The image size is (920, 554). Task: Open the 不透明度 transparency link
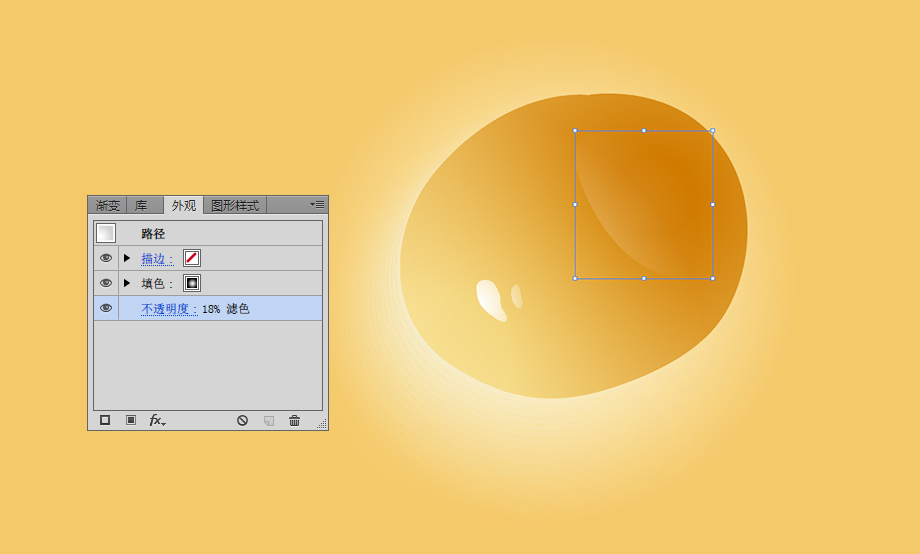pos(169,309)
